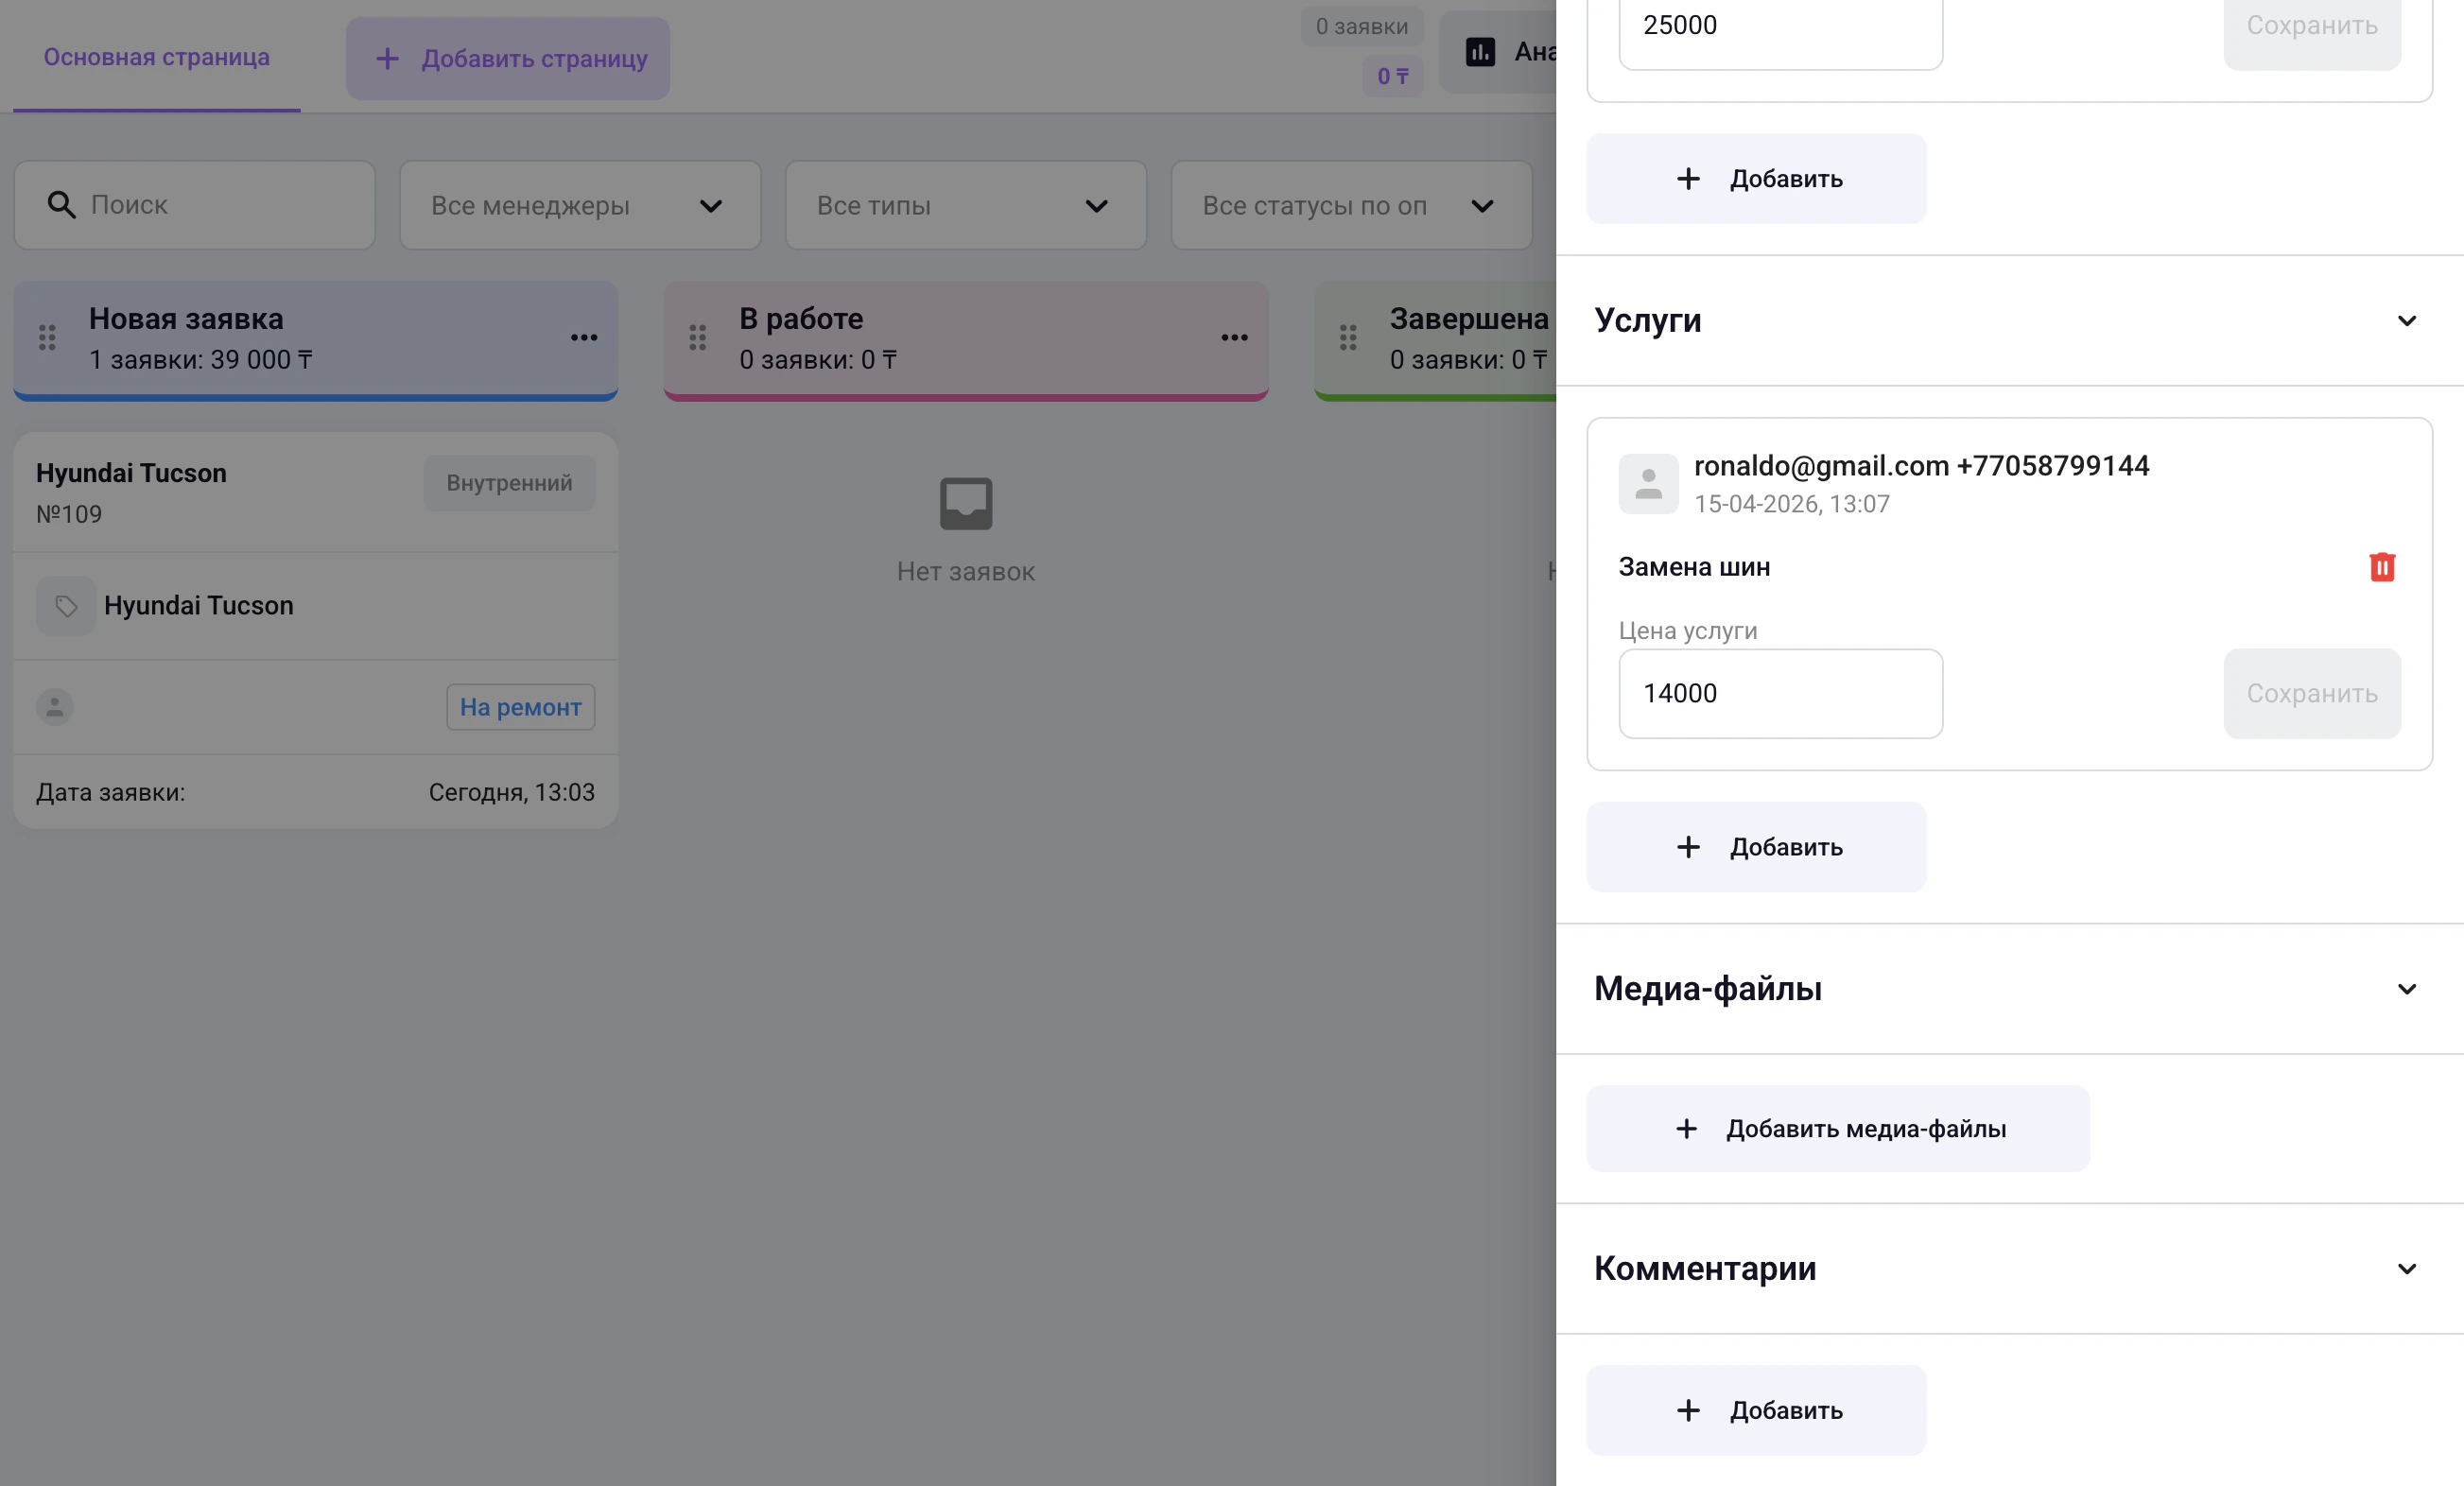Click the service price field showing 14000

pyautogui.click(x=1780, y=694)
